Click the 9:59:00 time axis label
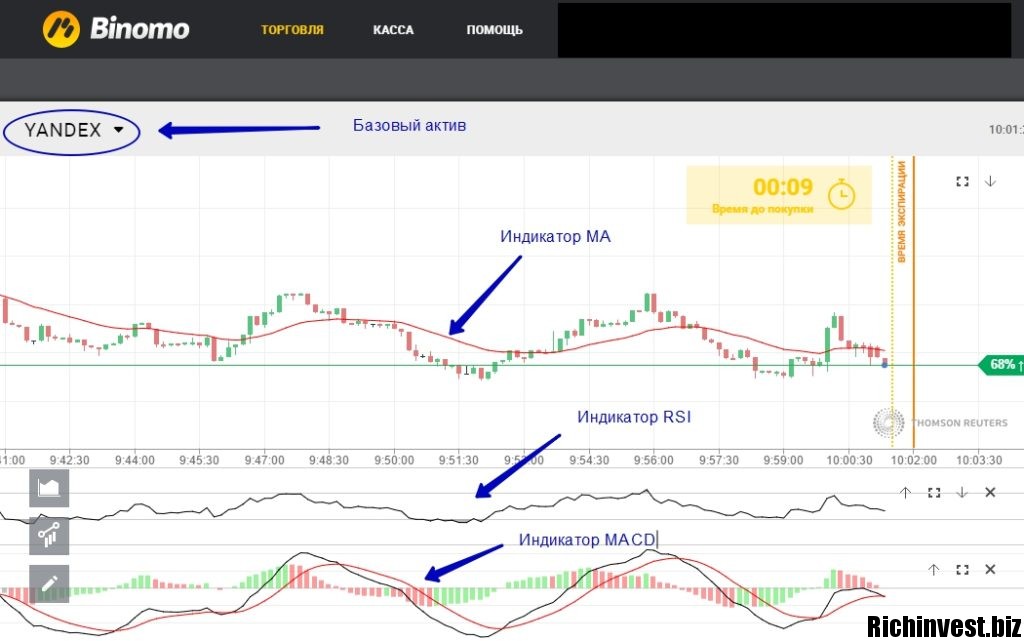The image size is (1024, 641). [x=784, y=460]
